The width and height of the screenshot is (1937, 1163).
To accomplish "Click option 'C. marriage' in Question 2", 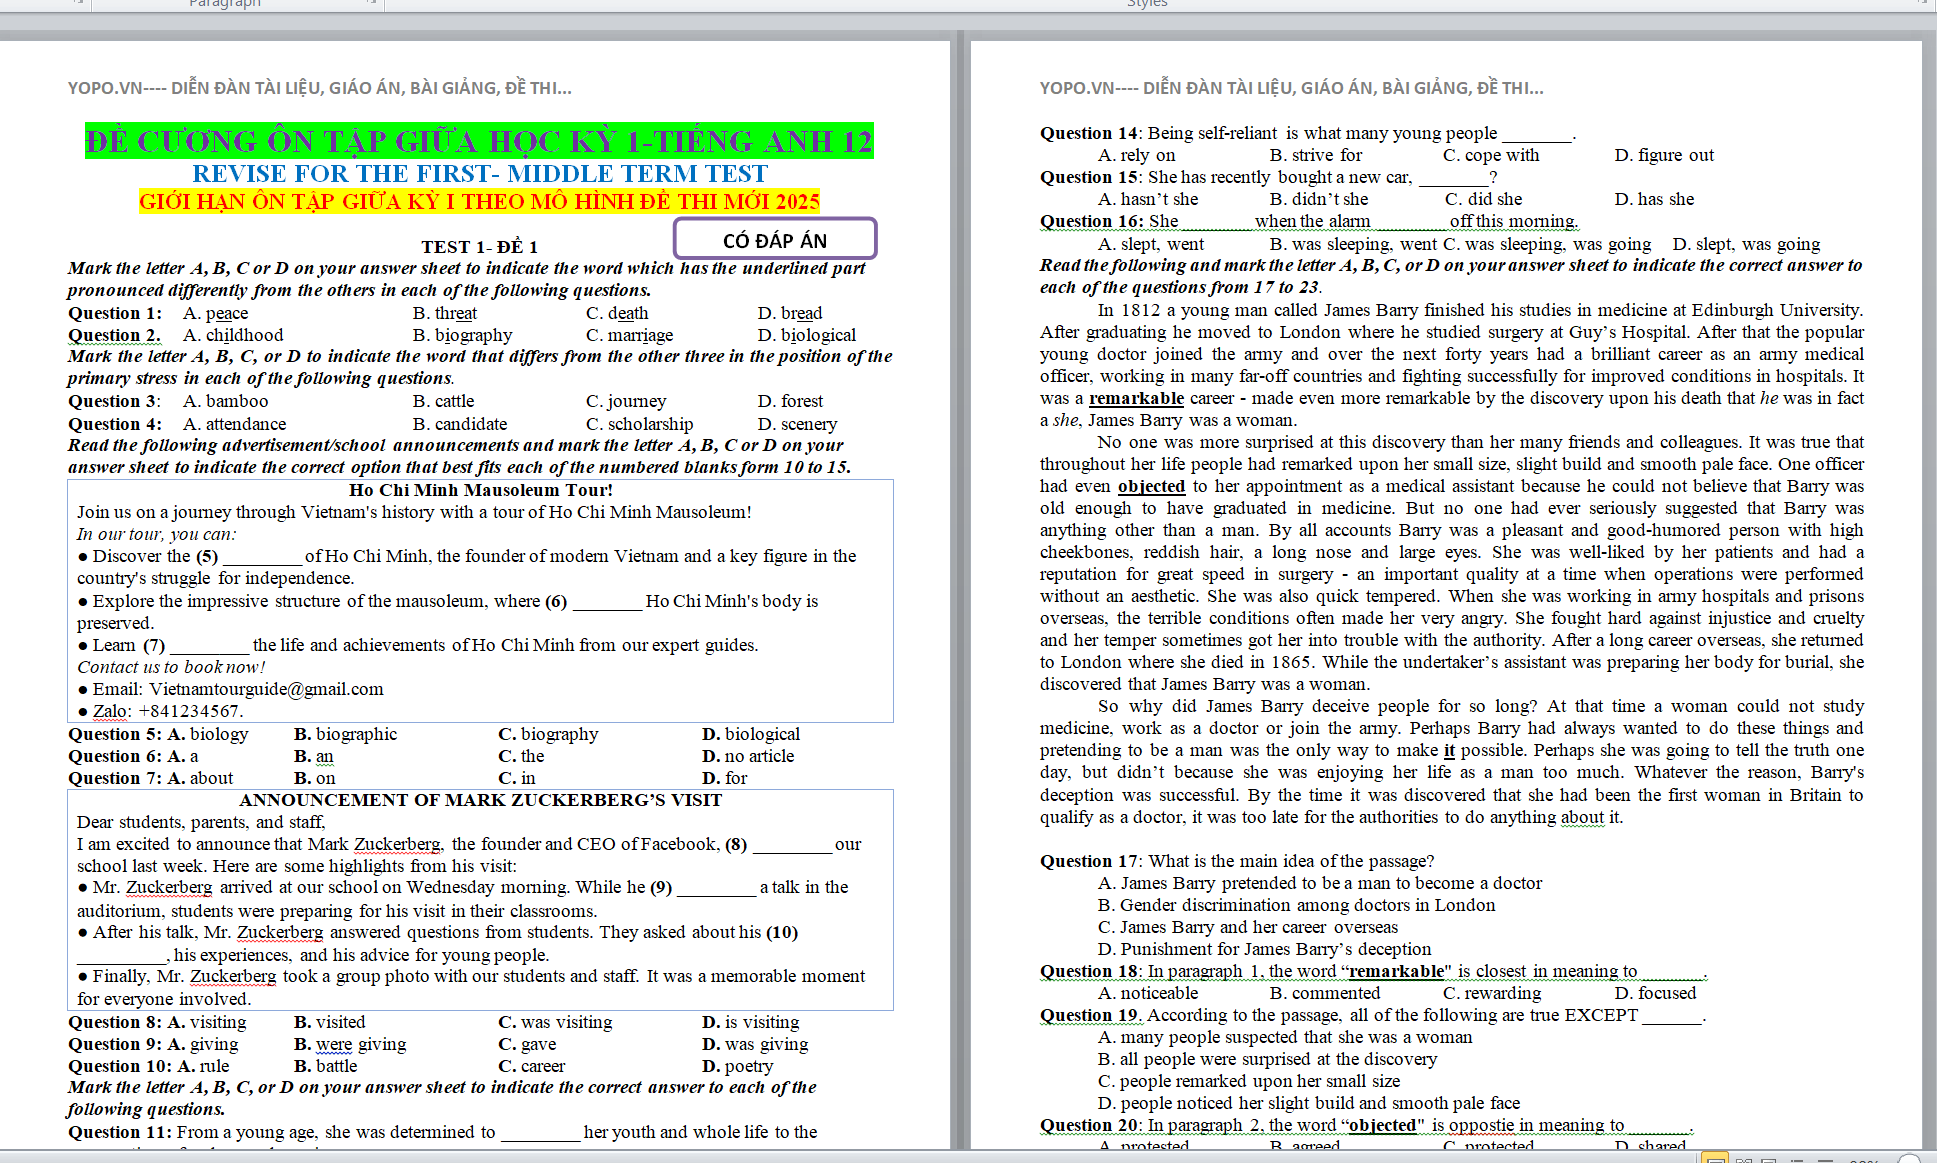I will (630, 335).
